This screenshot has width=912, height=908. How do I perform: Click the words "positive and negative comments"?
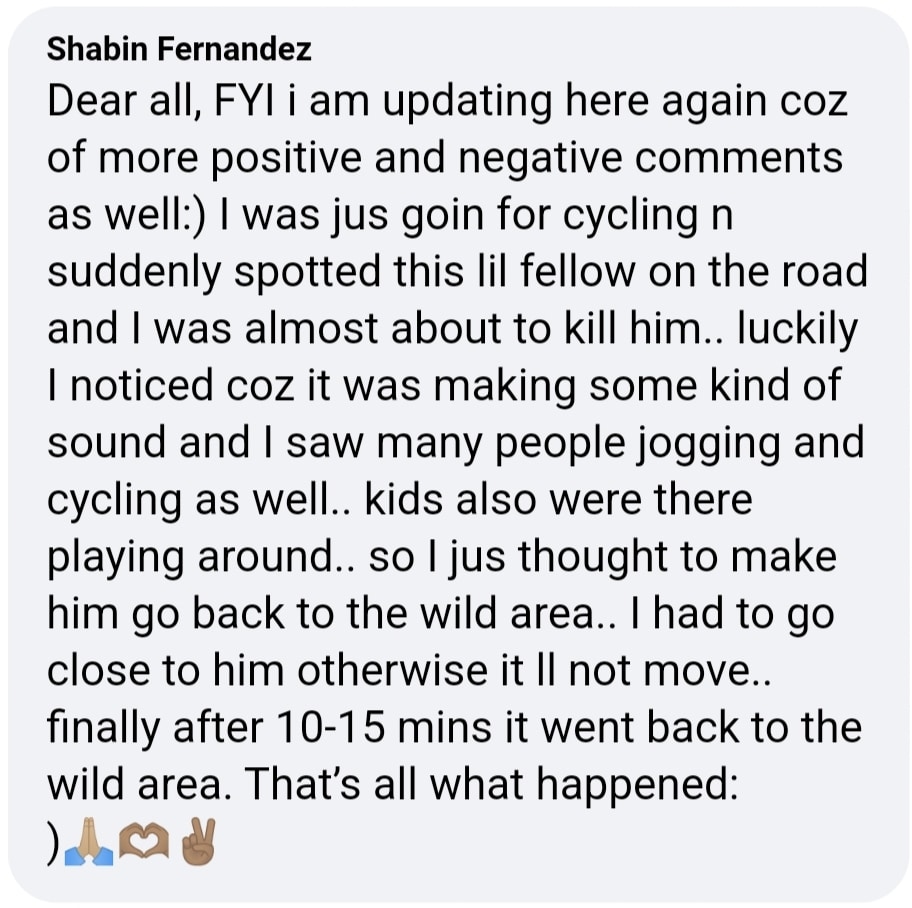pos(526,158)
